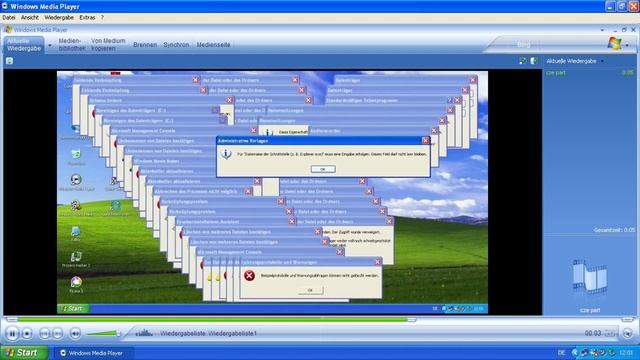Viewport: 640px width, 360px height.
Task: Click the icon right of the time display
Action: pyautogui.click(x=610, y=333)
